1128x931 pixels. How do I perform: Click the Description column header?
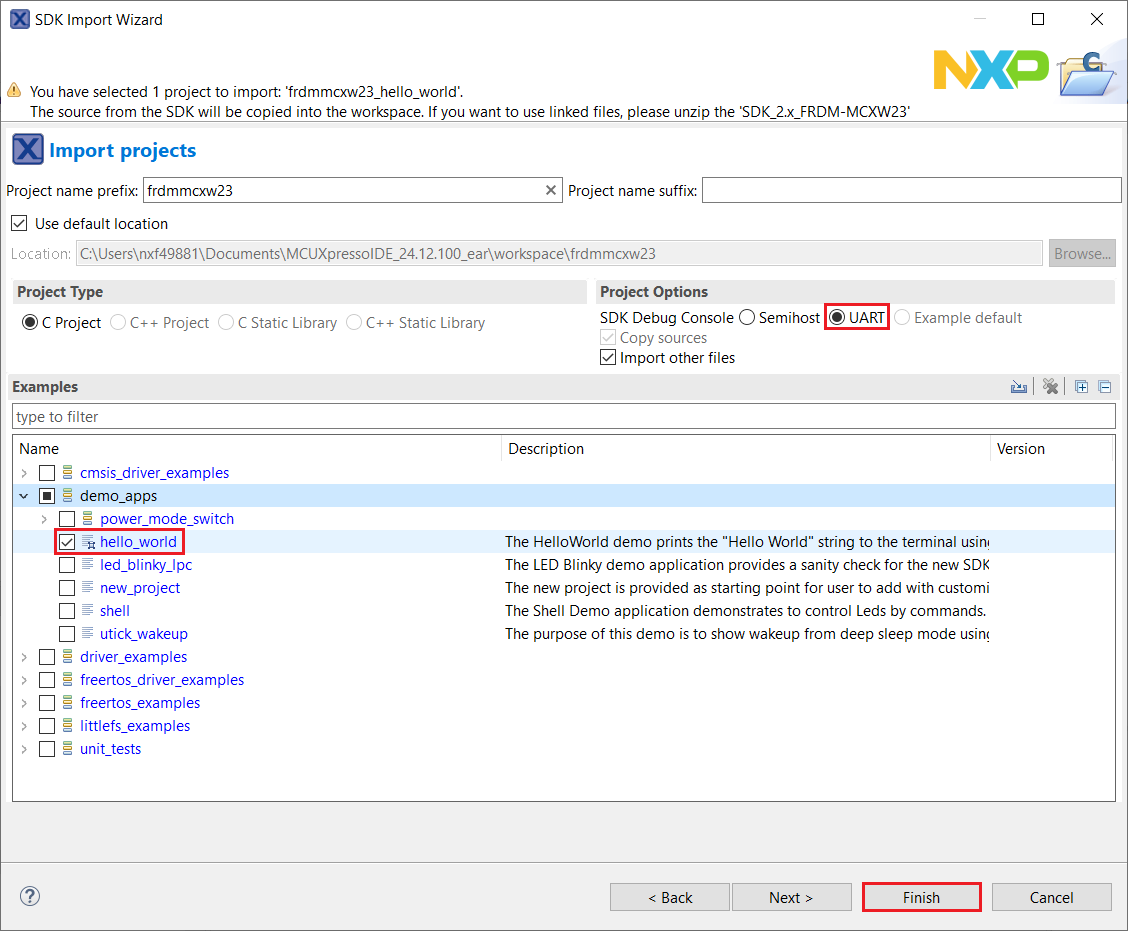(x=745, y=448)
